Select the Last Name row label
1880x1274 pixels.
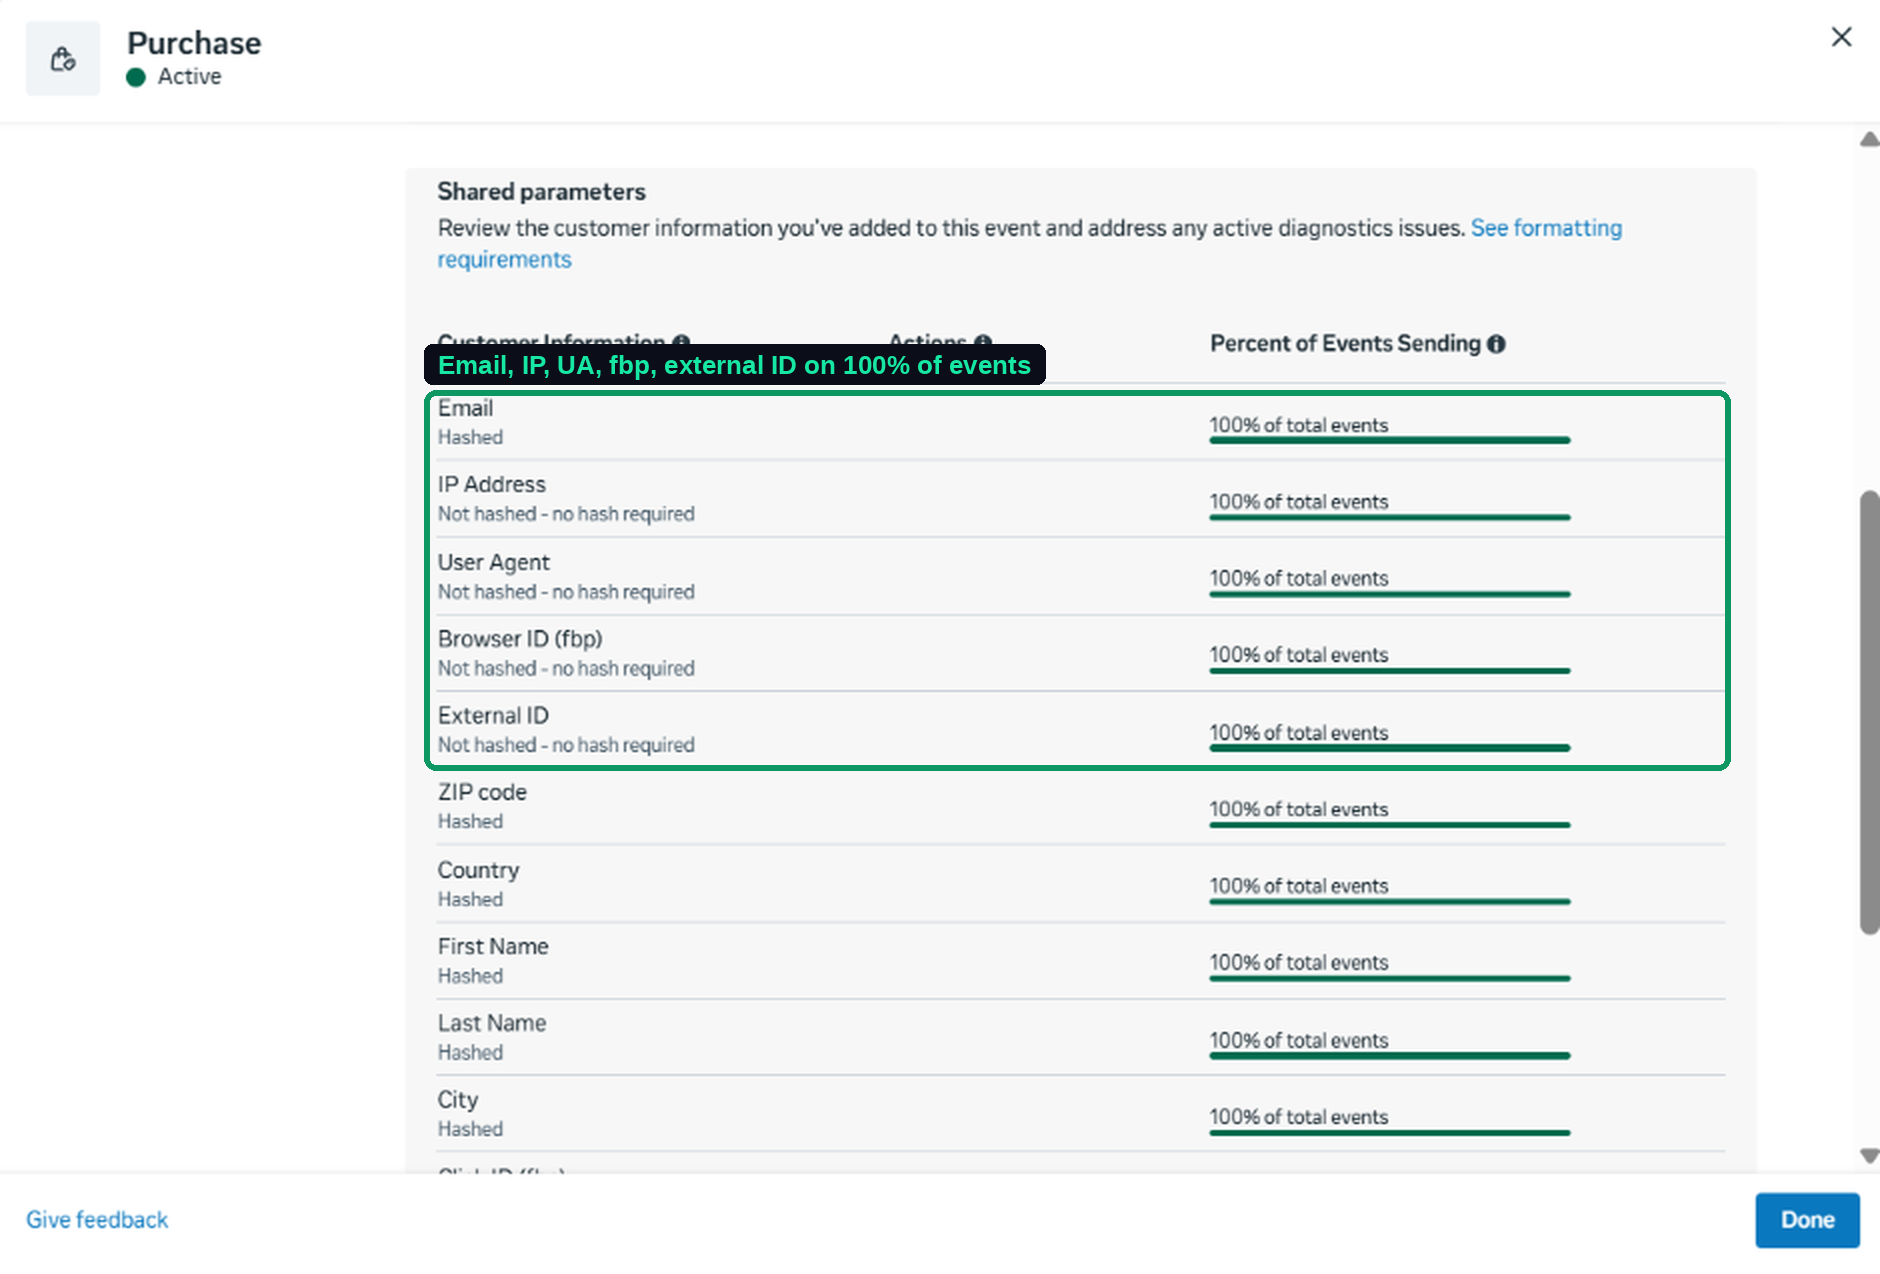click(x=492, y=1023)
